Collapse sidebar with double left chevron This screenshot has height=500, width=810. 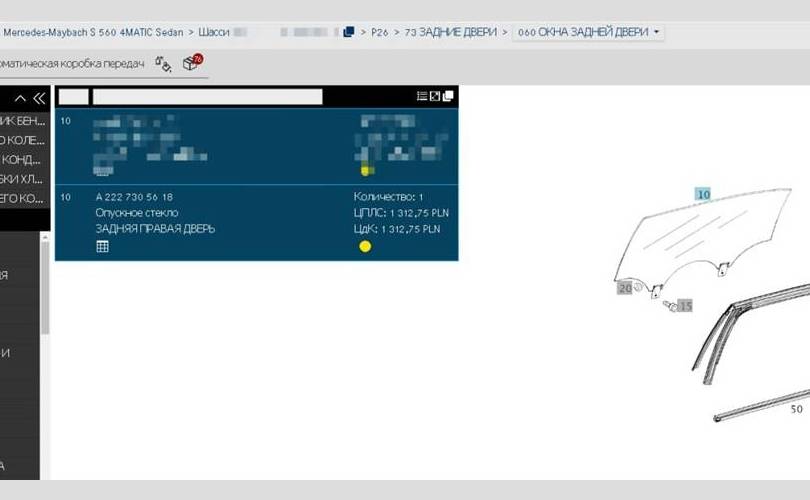tap(39, 98)
